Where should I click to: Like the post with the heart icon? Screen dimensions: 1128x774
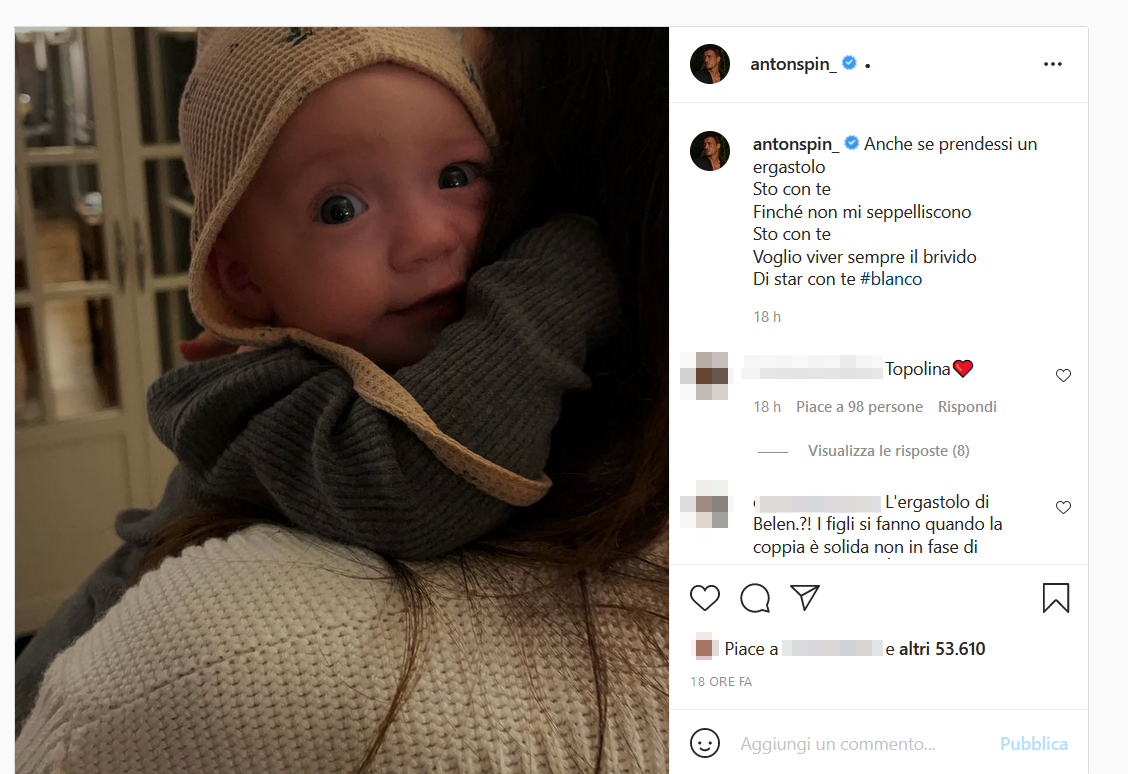coord(705,598)
